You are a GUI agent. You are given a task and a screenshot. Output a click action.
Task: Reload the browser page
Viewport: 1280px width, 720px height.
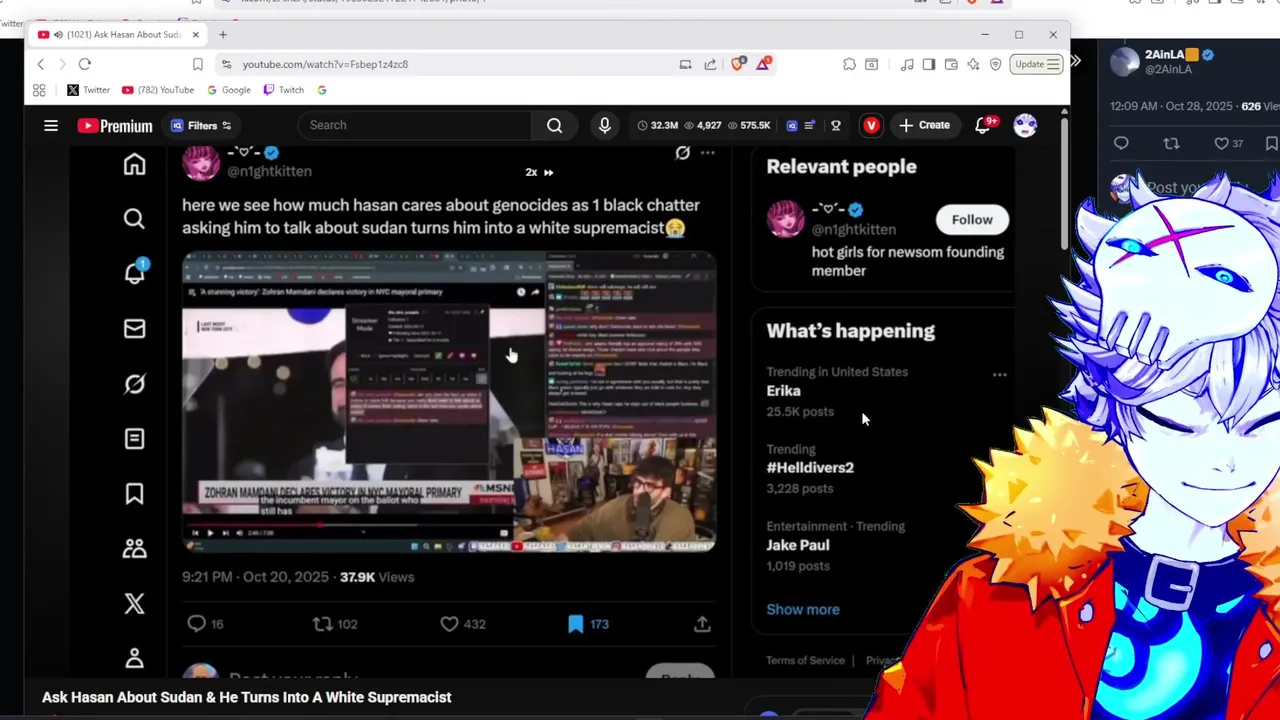coord(85,64)
